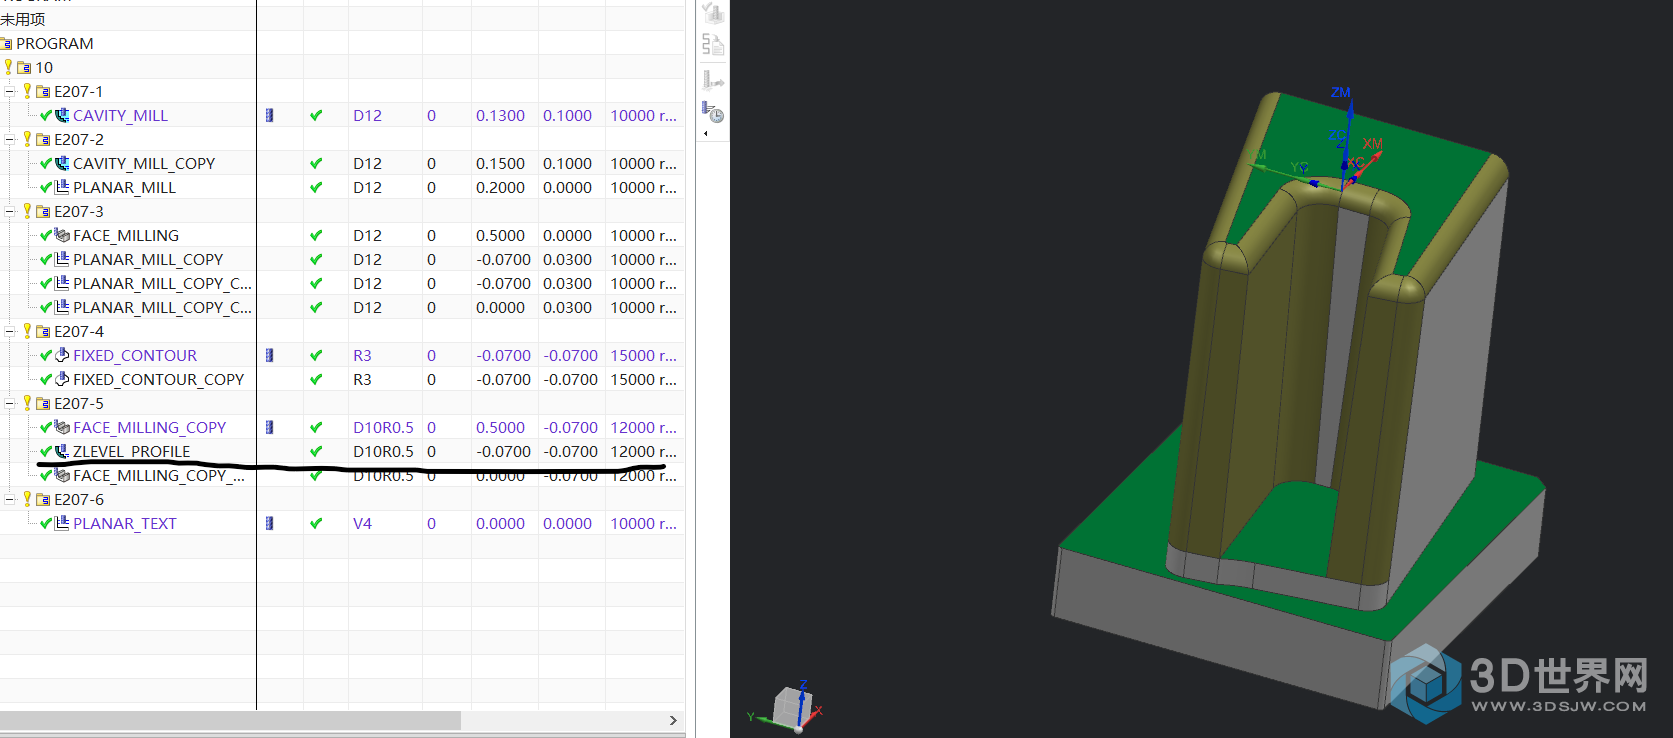Click the E207-4 folder icon
The image size is (1673, 738).
(x=43, y=331)
